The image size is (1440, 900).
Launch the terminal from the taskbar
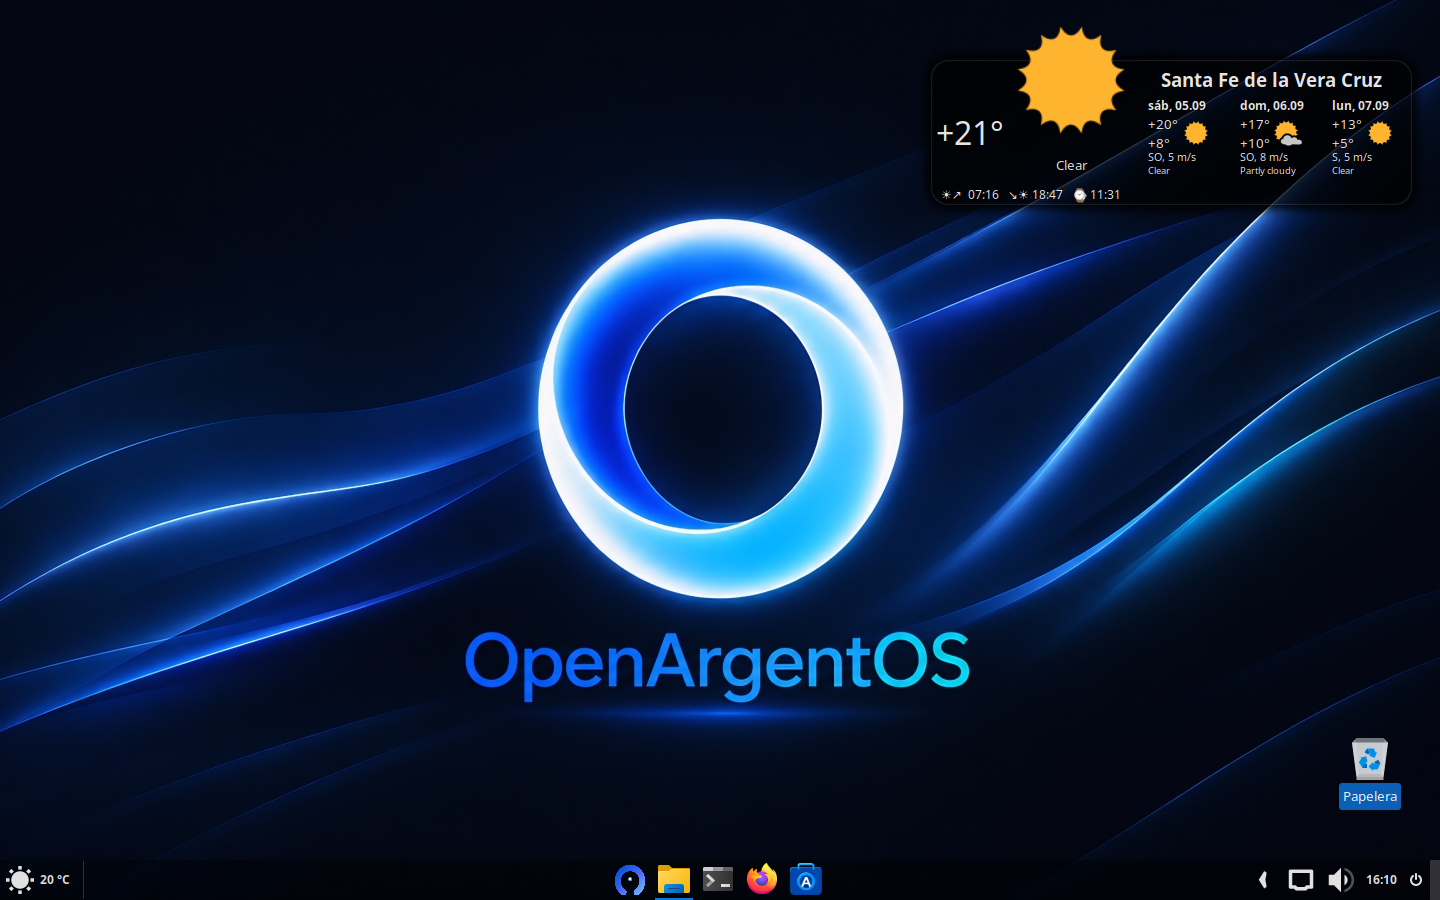pyautogui.click(x=718, y=880)
